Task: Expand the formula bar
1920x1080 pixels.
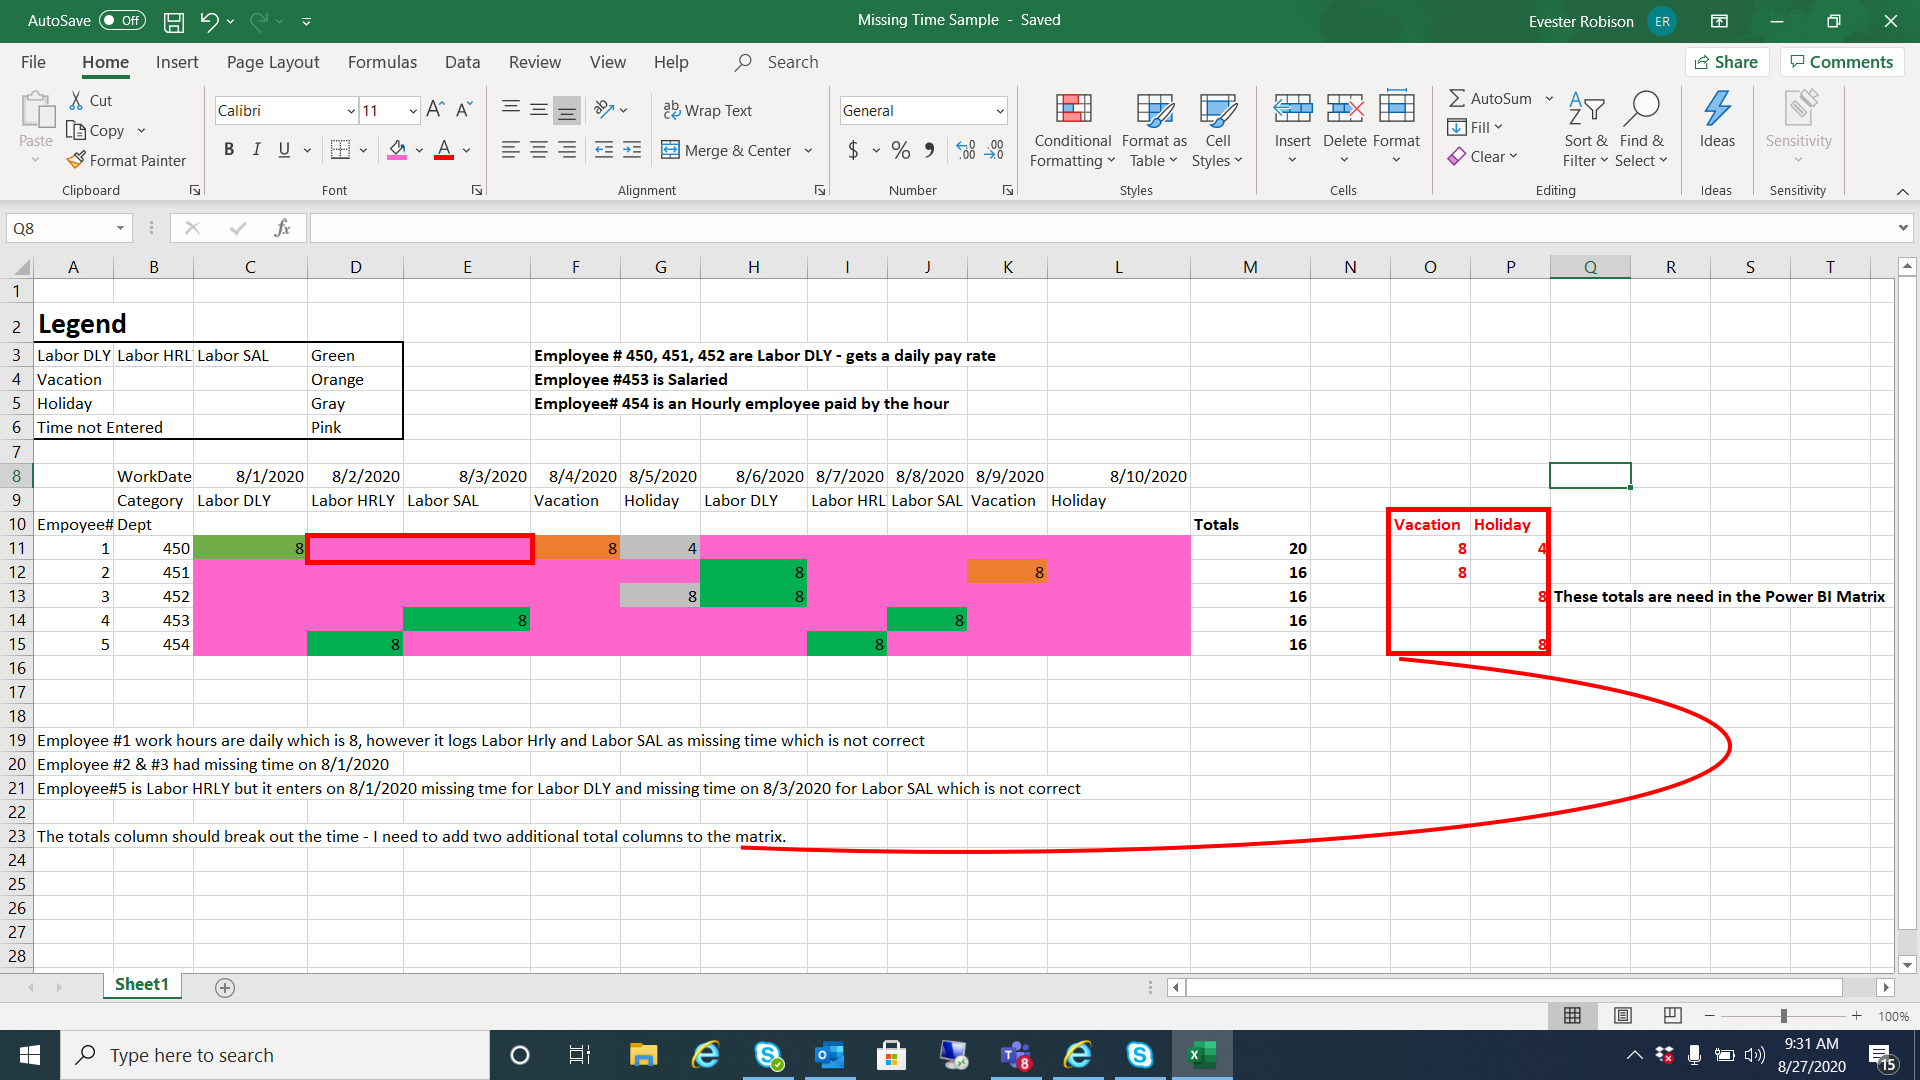Action: coord(1902,229)
